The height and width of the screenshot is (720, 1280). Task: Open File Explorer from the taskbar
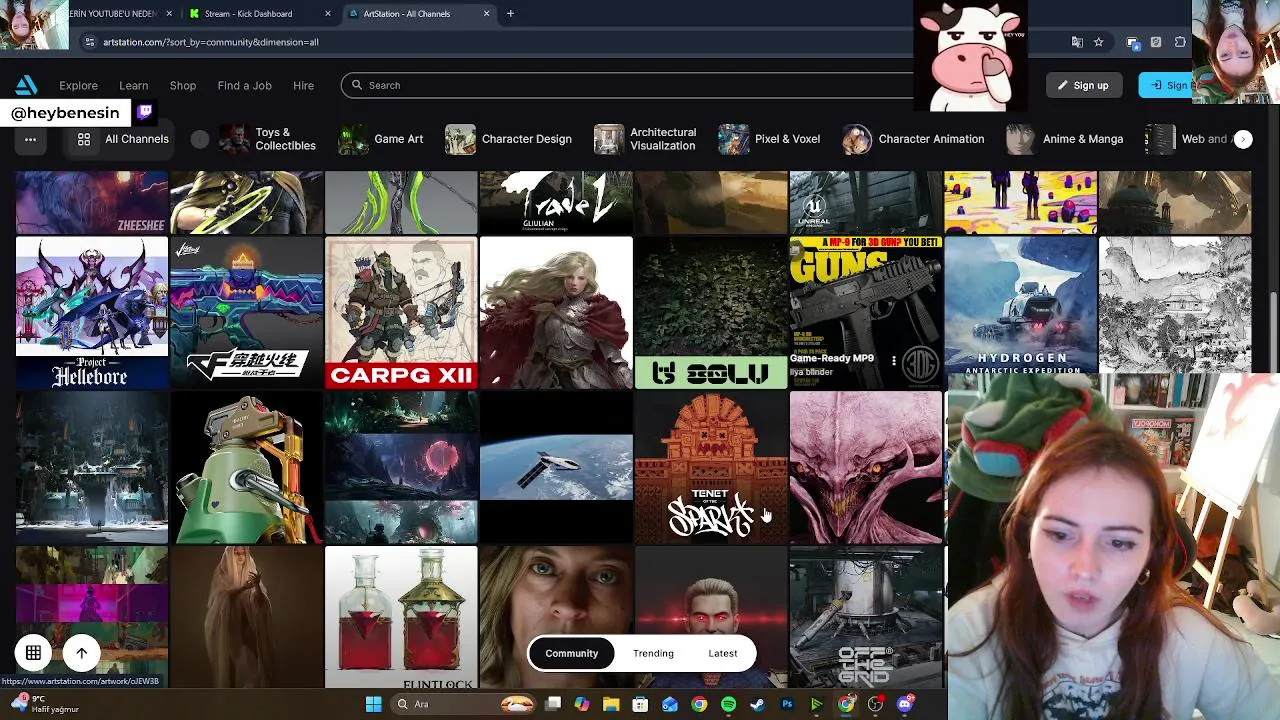pyautogui.click(x=611, y=704)
